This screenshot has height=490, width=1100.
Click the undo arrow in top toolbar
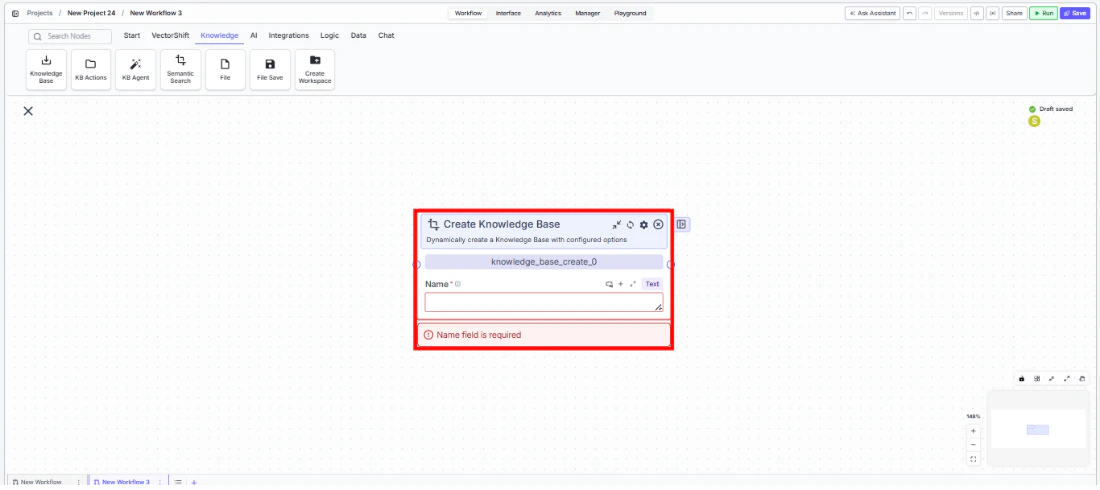coord(909,13)
